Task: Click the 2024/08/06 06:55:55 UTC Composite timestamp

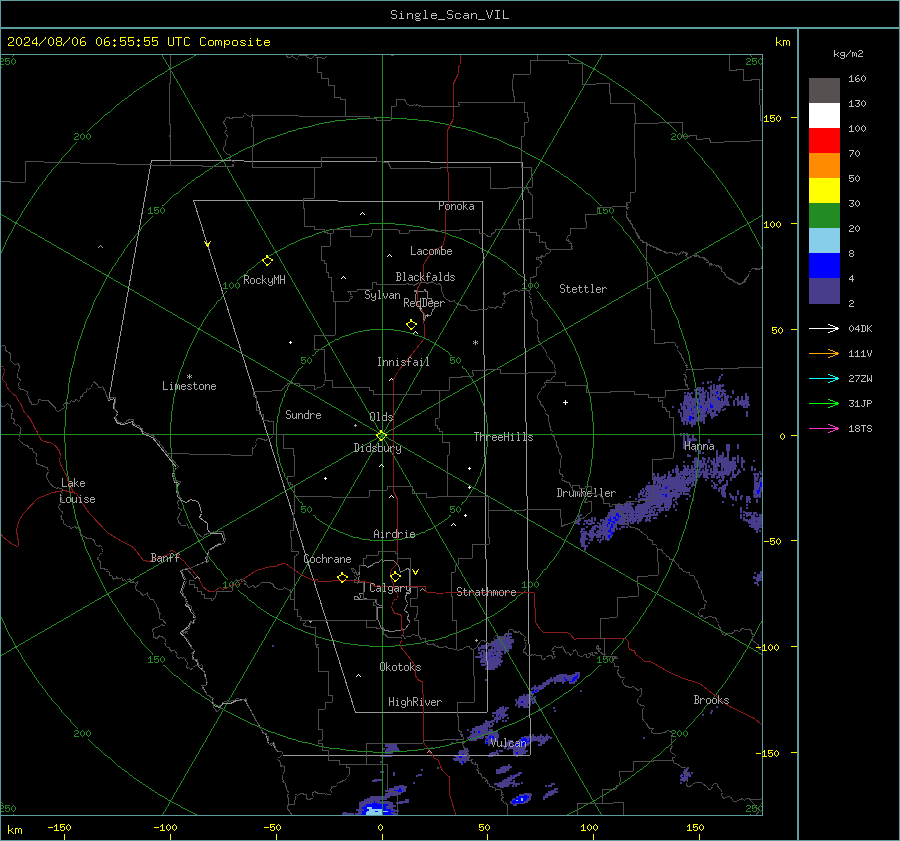Action: (138, 42)
